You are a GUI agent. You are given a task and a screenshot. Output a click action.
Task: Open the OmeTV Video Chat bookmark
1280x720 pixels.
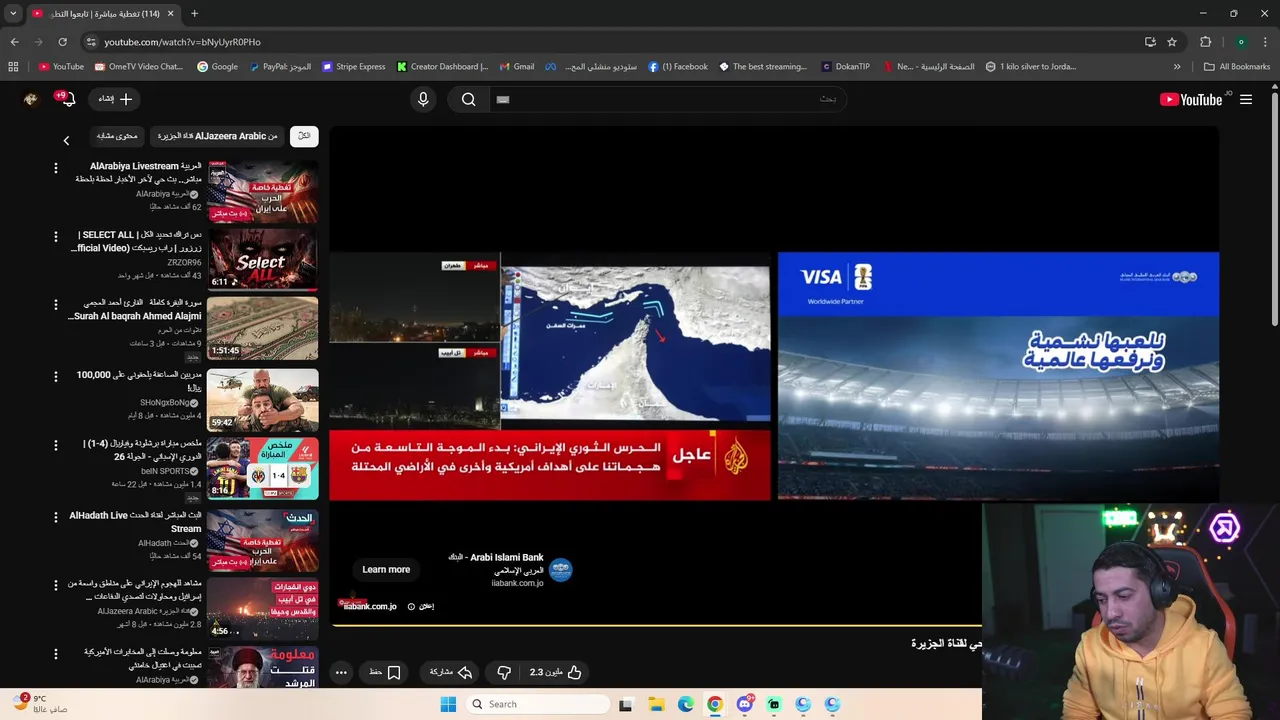pos(139,67)
